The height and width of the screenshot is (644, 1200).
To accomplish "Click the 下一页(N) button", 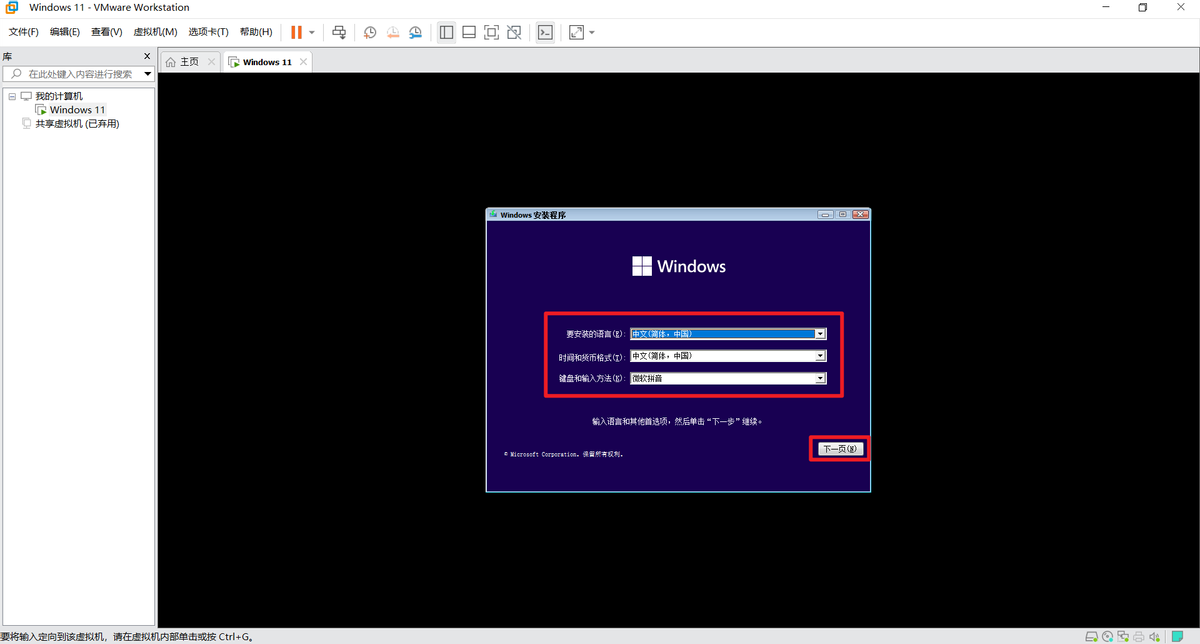I will coord(838,449).
